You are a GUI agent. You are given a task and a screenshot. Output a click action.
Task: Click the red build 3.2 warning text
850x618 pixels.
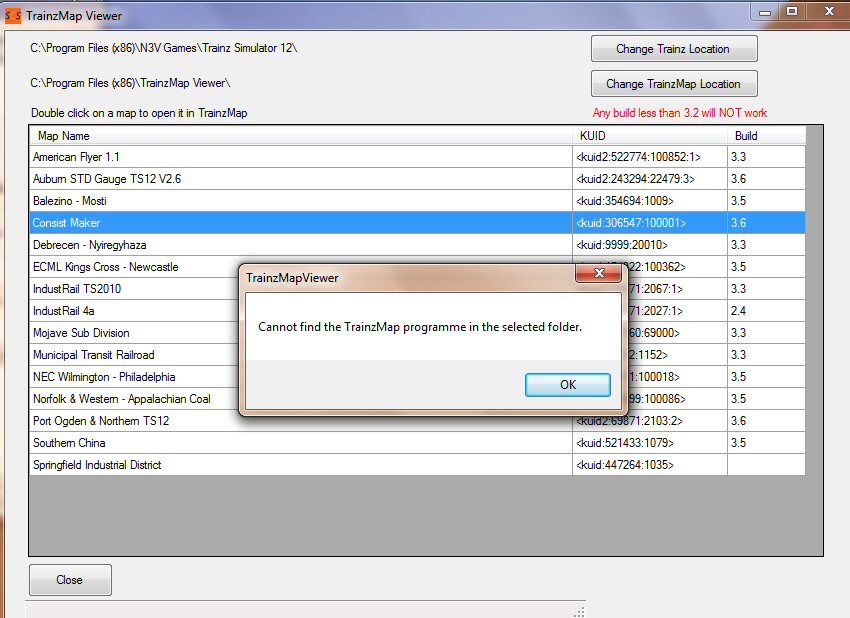pos(680,113)
